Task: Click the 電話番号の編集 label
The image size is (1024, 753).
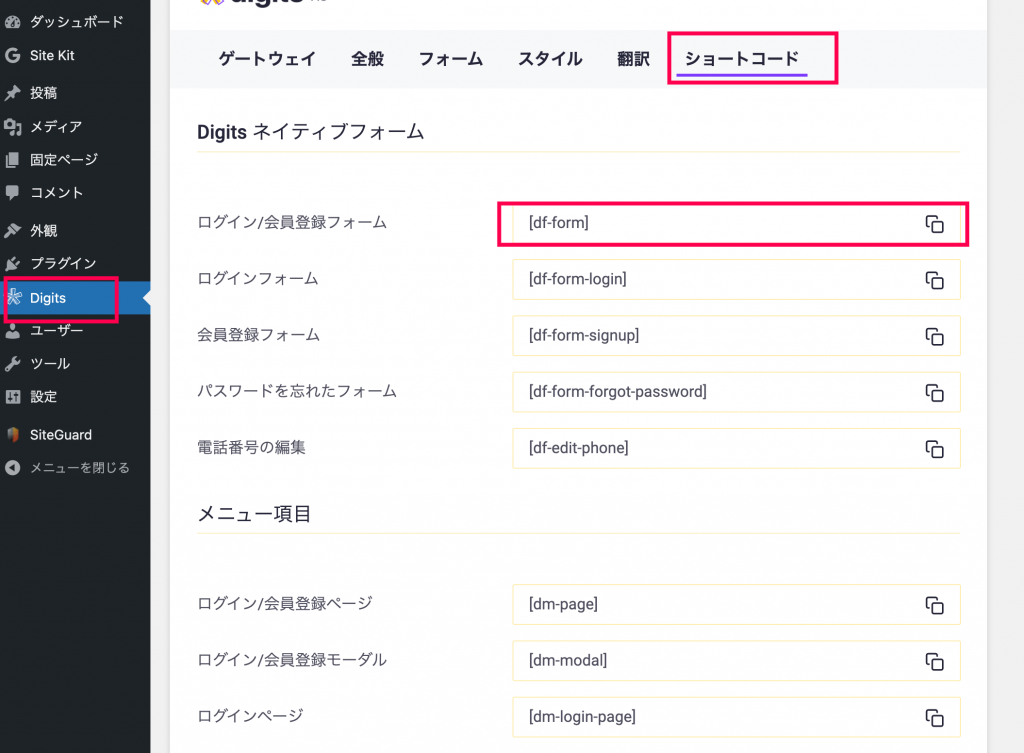Action: coord(251,447)
